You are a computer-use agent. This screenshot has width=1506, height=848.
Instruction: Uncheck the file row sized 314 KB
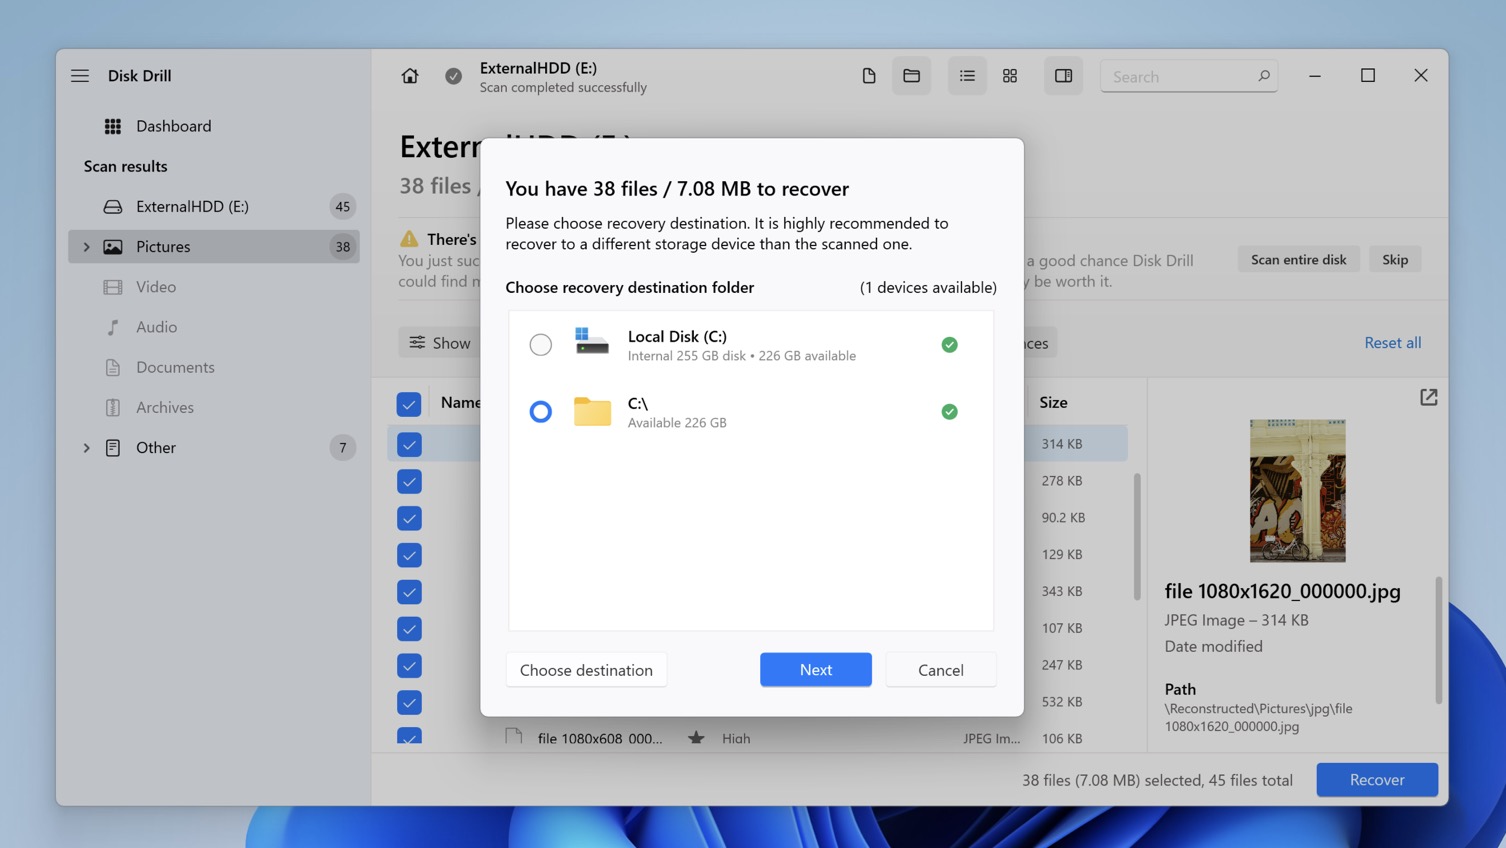409,444
